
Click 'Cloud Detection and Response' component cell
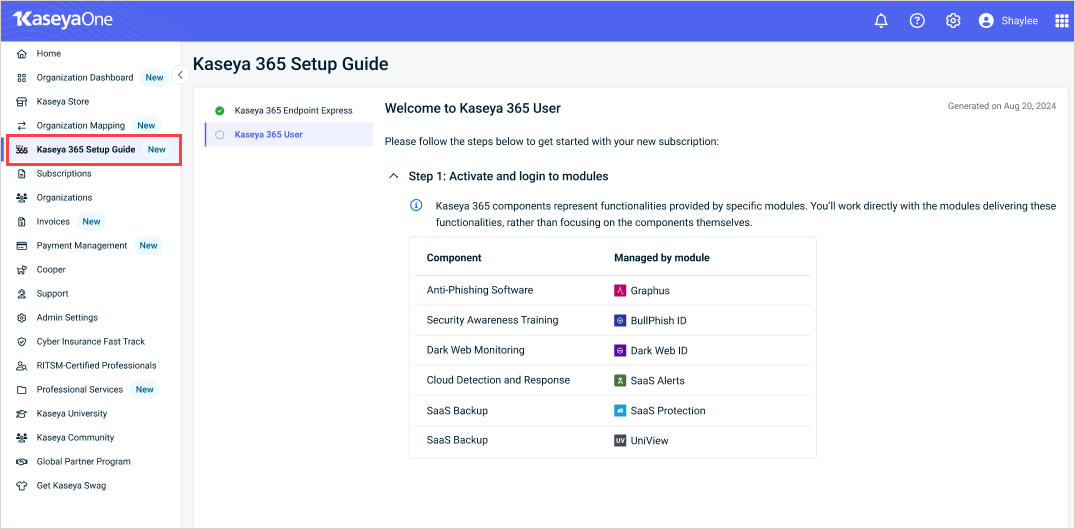498,380
